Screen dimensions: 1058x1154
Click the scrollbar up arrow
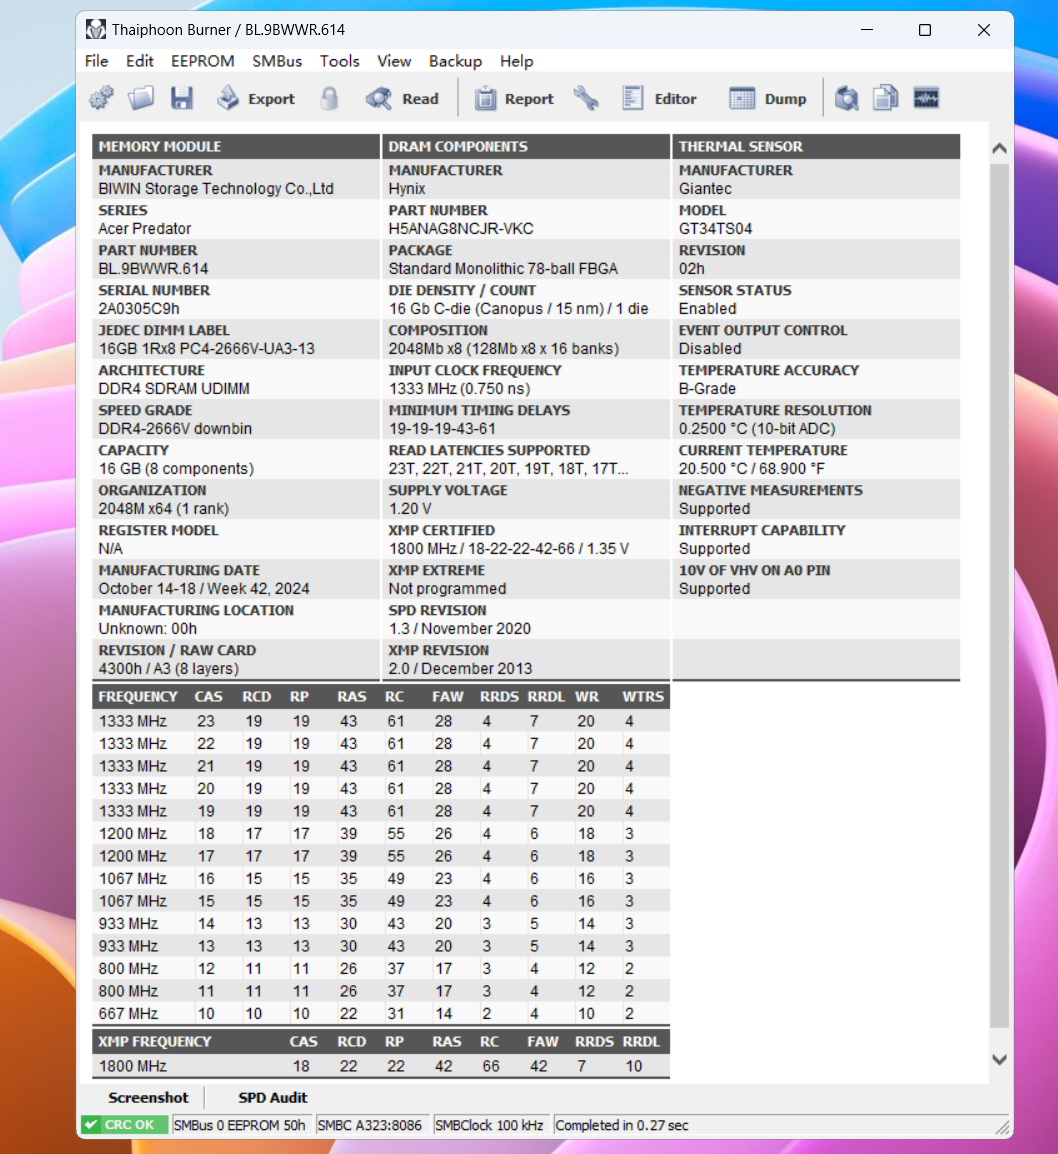pyautogui.click(x=999, y=149)
